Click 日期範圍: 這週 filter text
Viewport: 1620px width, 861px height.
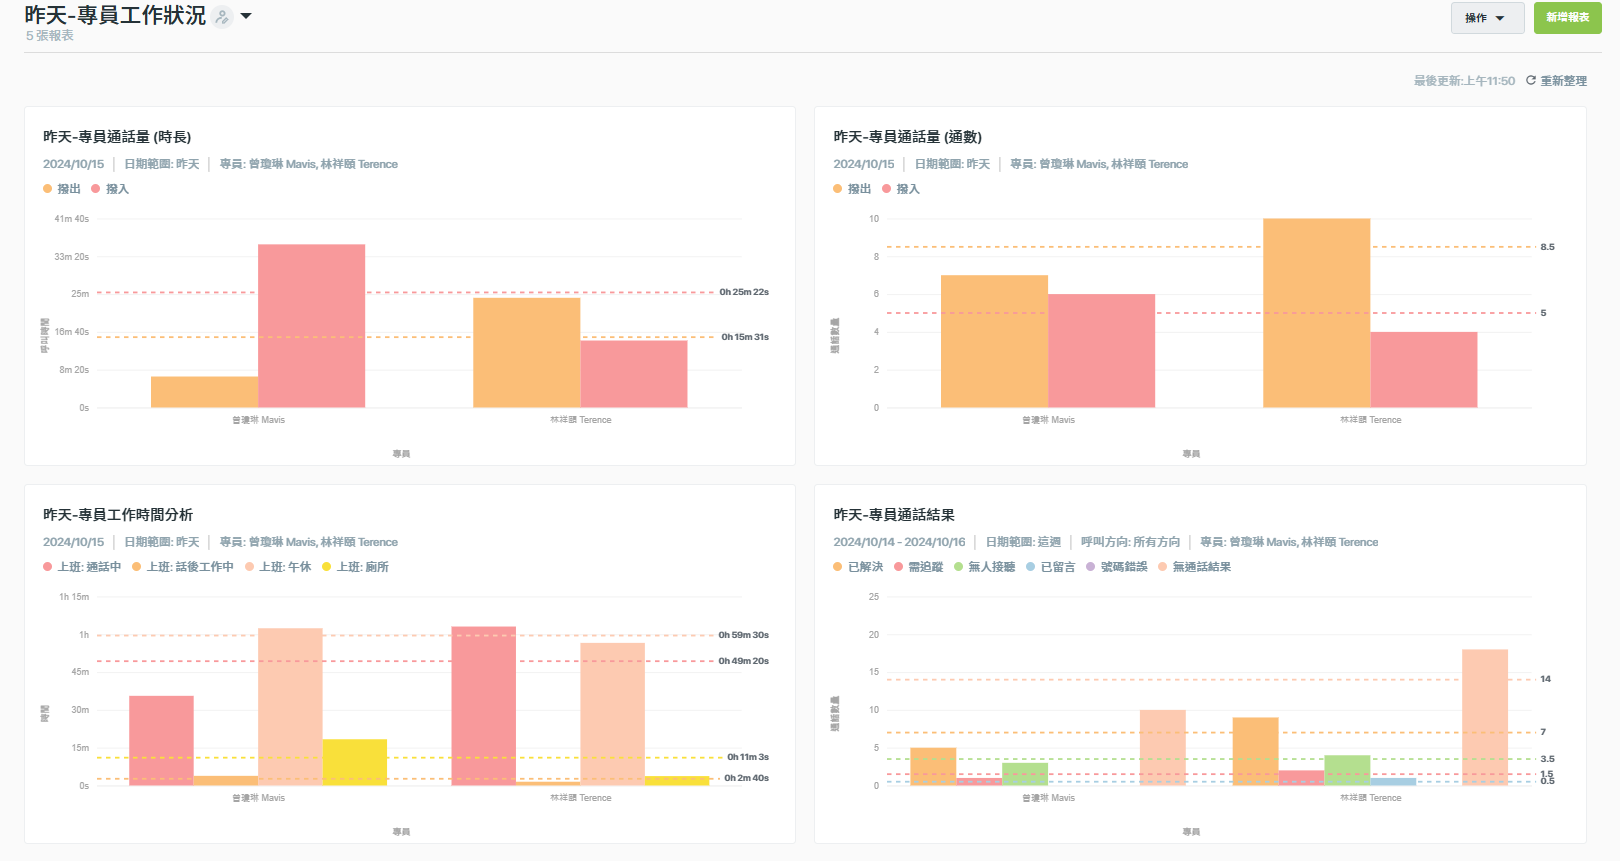coord(1023,542)
